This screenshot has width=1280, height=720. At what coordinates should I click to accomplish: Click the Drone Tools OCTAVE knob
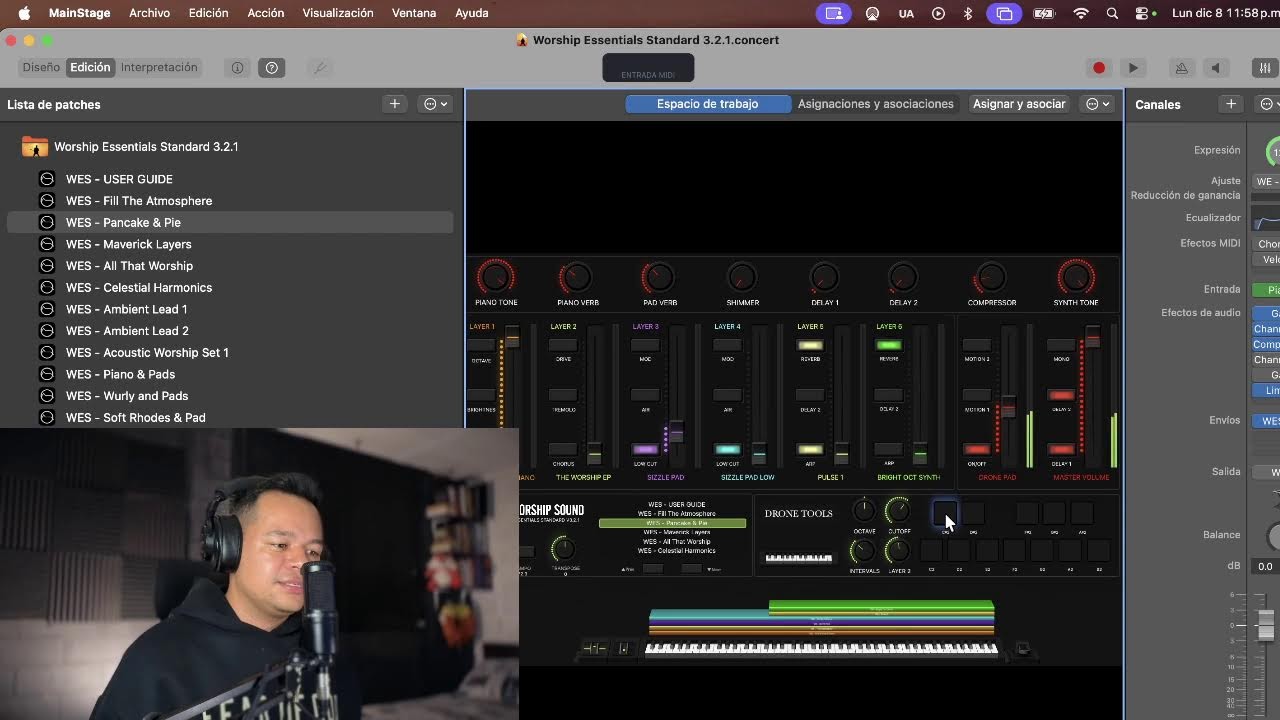pyautogui.click(x=864, y=511)
